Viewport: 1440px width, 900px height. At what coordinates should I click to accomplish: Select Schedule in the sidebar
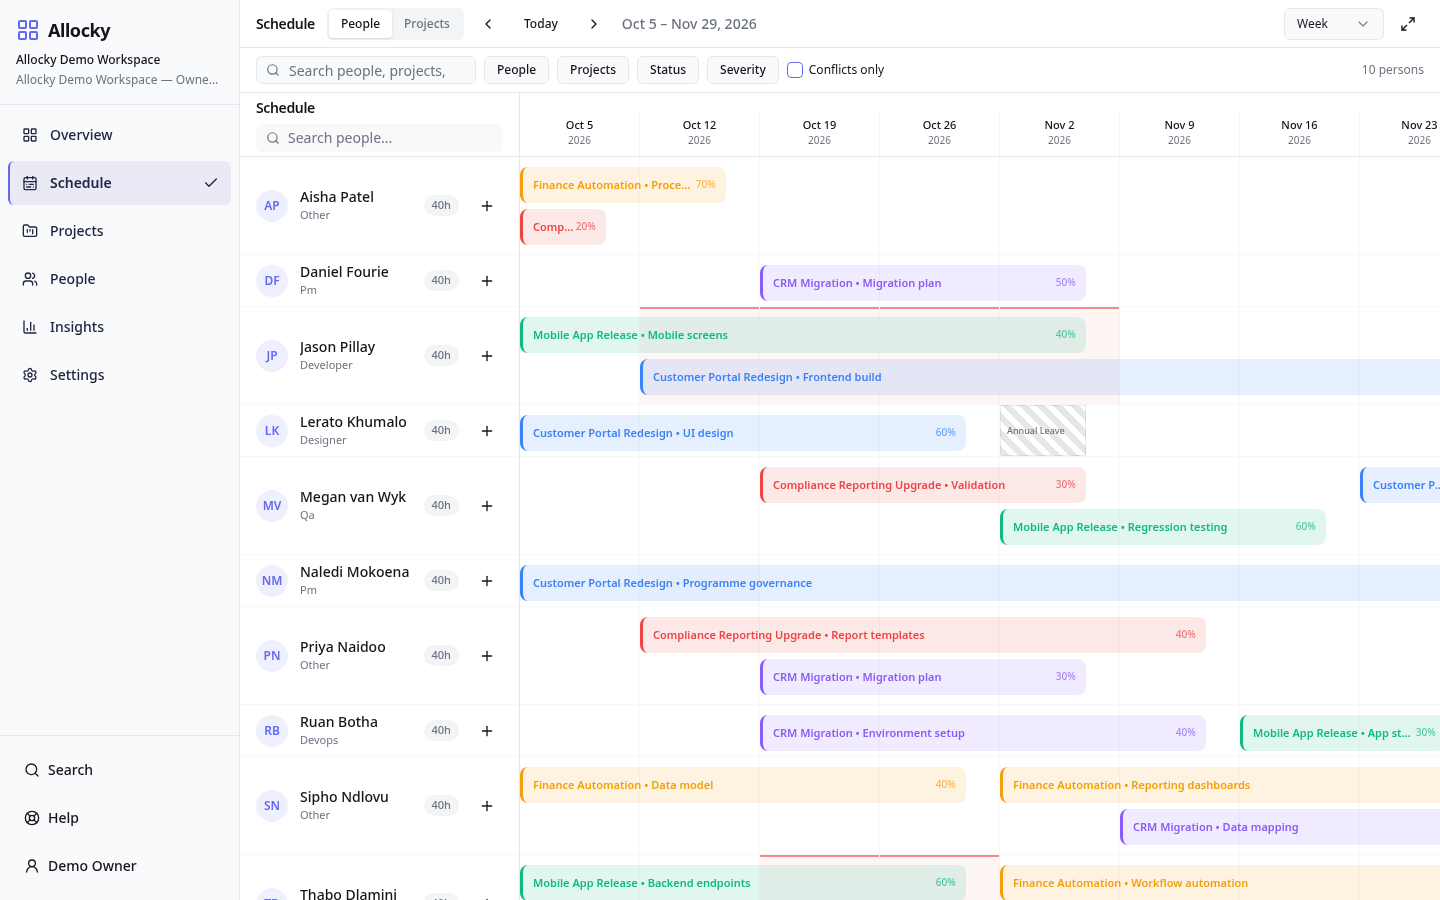[119, 183]
